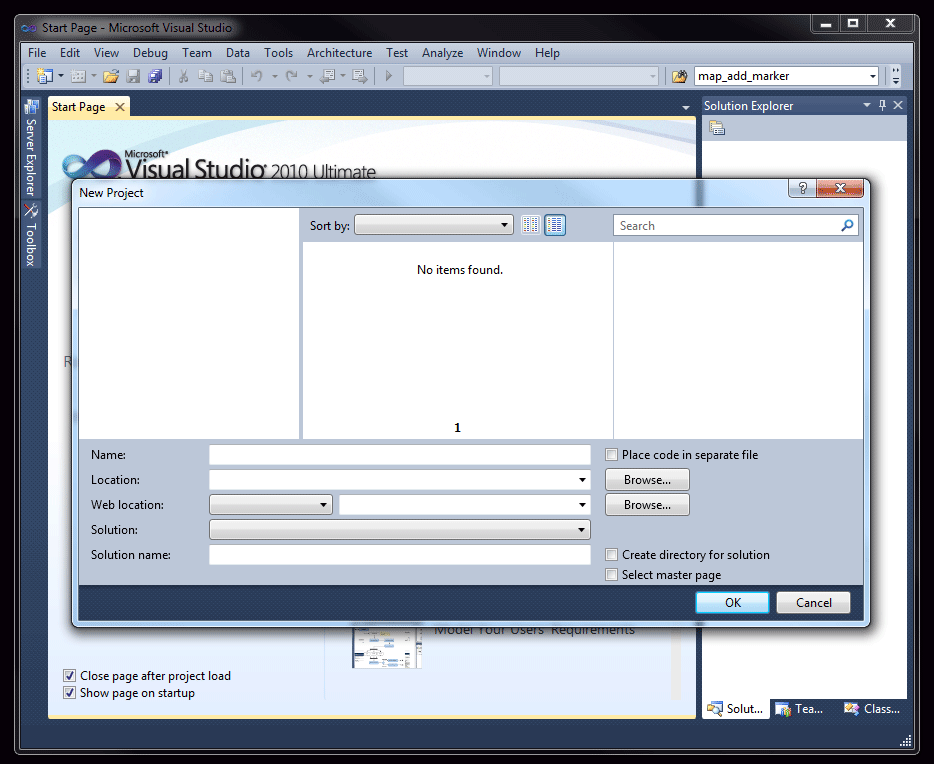
Task: Click the Browse button next to Location
Action: [x=646, y=479]
